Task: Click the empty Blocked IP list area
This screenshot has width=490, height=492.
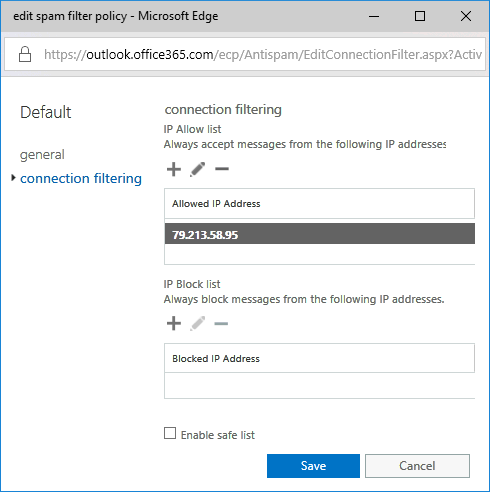Action: (x=319, y=385)
